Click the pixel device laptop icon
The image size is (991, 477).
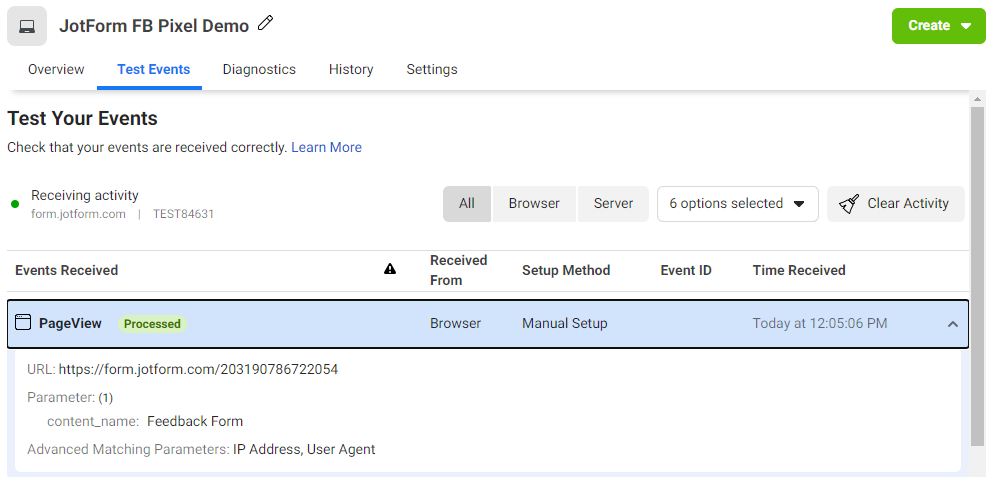(x=27, y=26)
